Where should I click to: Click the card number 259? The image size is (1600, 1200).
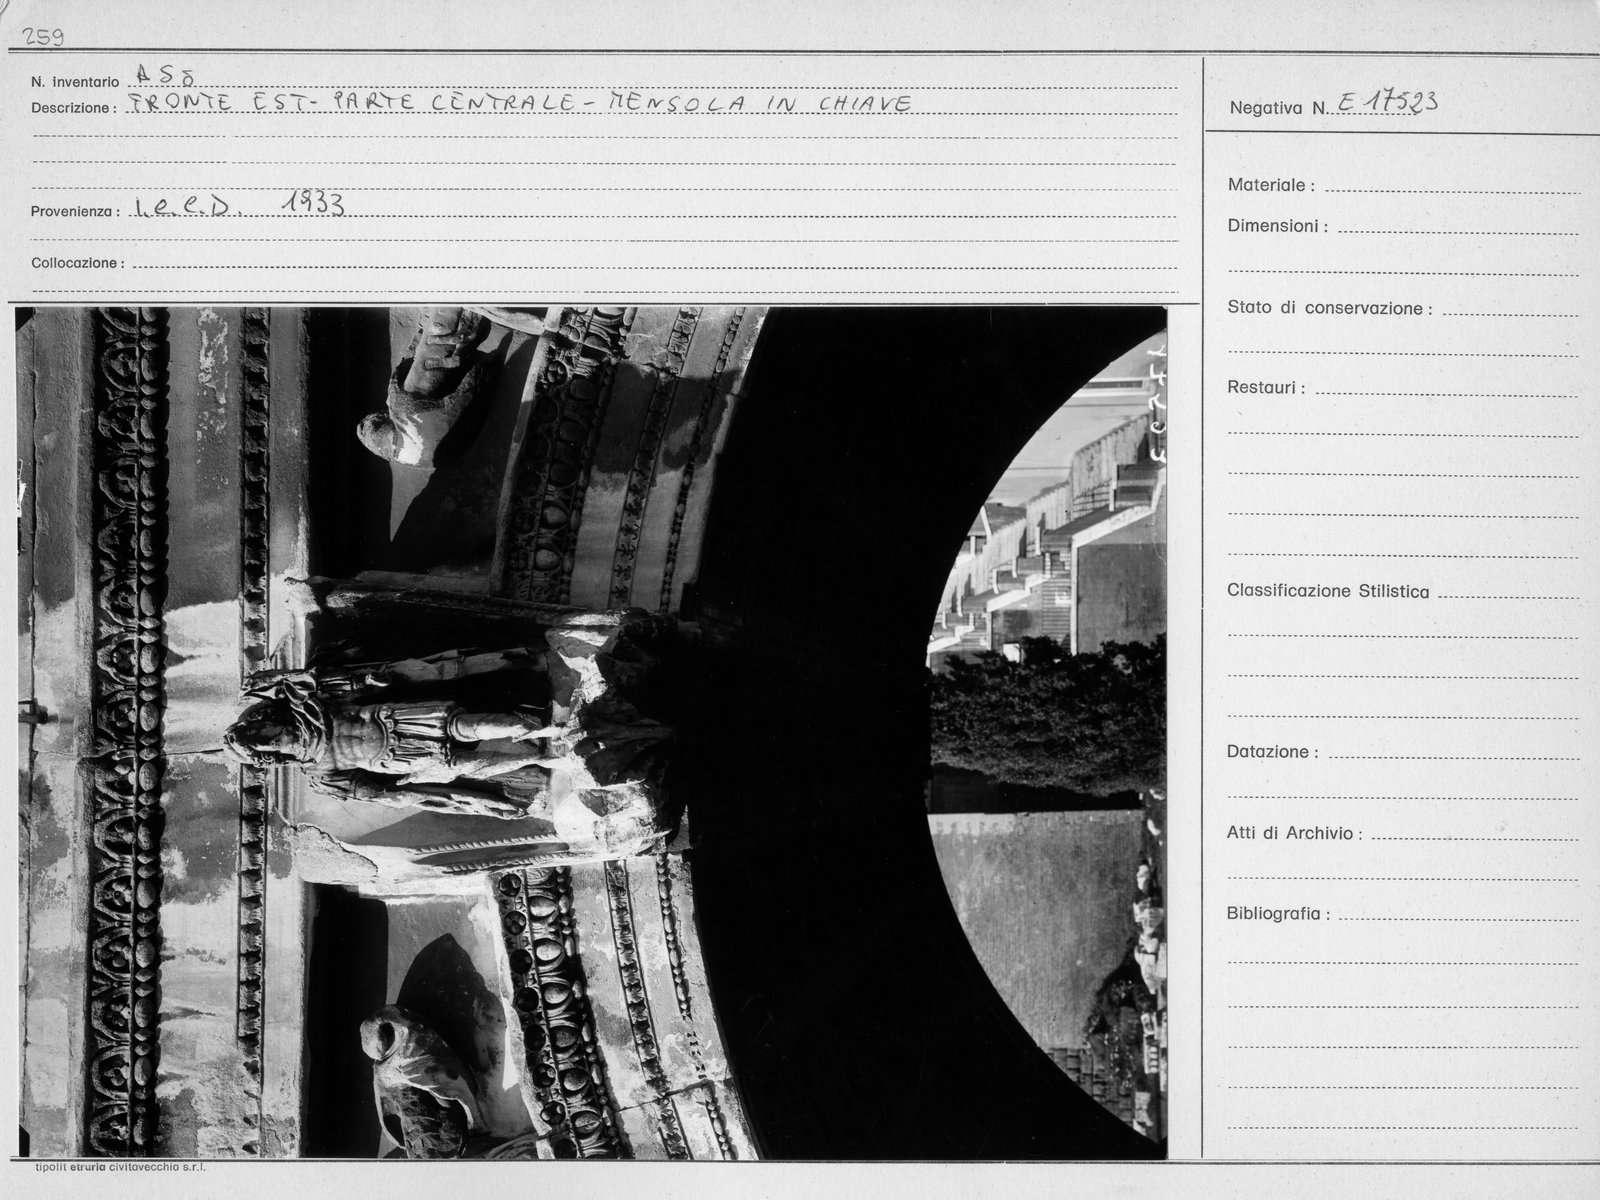click(42, 38)
